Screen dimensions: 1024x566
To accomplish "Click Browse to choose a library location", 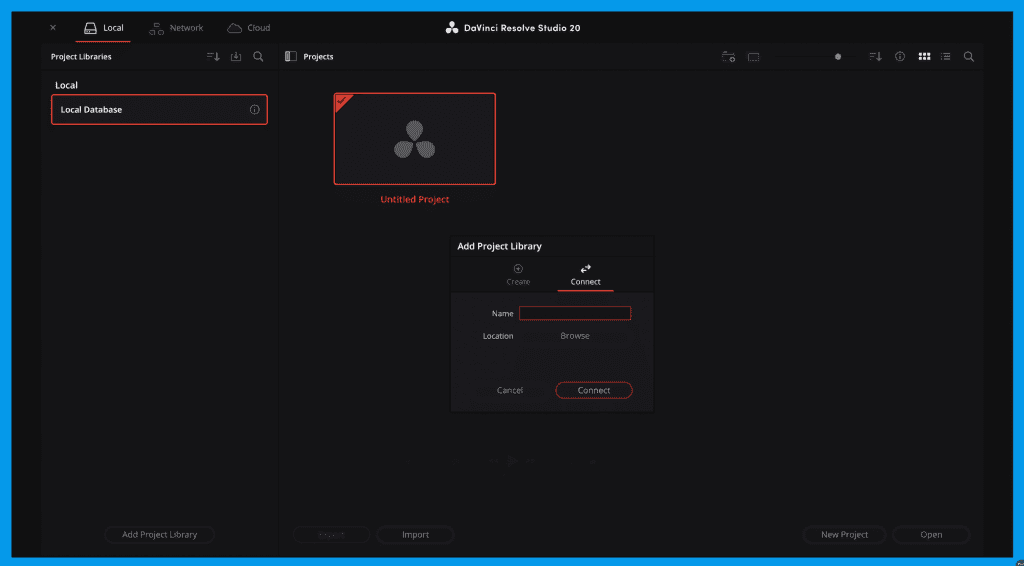I will pos(575,336).
